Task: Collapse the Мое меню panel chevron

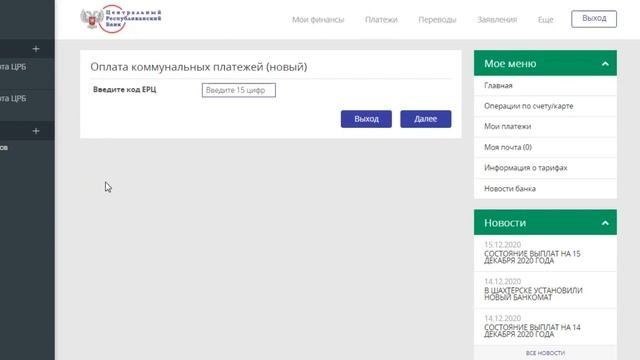Action: pyautogui.click(x=605, y=64)
